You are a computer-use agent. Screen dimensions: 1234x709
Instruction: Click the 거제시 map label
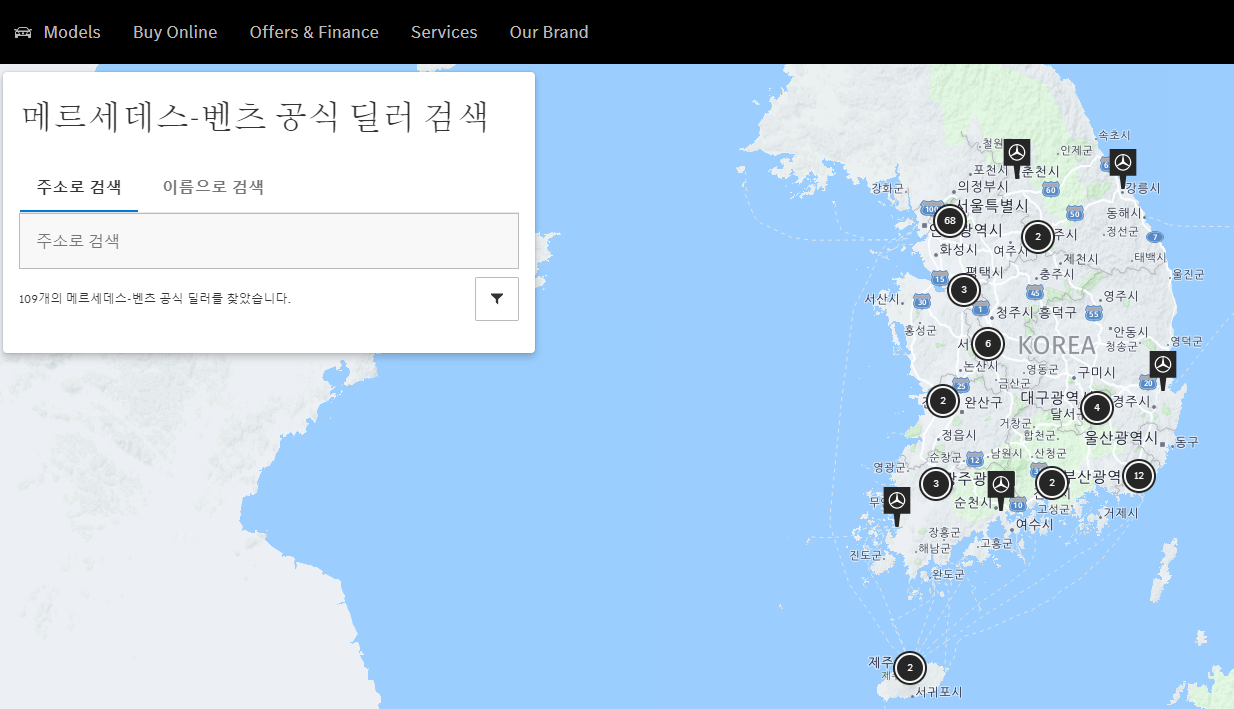pyautogui.click(x=1120, y=512)
